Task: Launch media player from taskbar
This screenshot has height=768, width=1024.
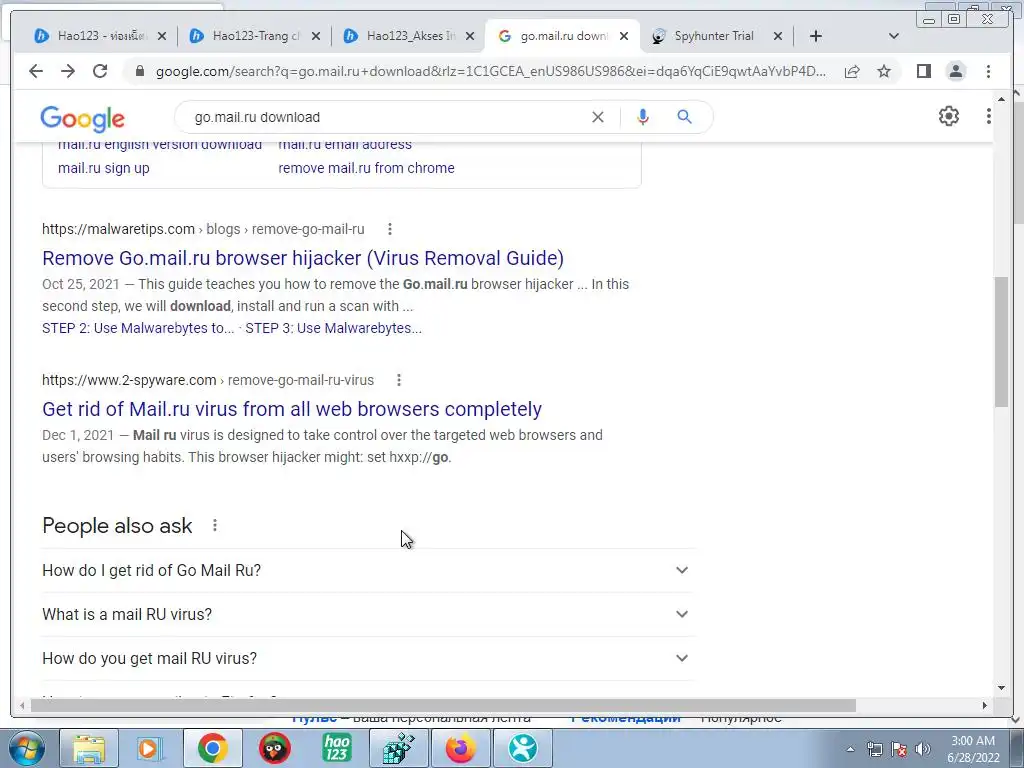Action: click(x=149, y=748)
